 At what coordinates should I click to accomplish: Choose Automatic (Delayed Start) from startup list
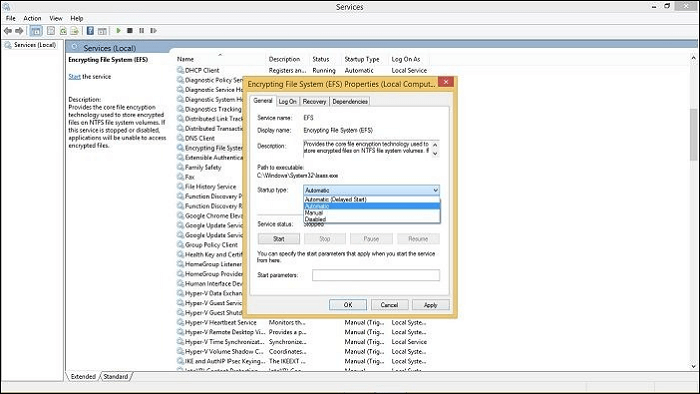pyautogui.click(x=371, y=199)
